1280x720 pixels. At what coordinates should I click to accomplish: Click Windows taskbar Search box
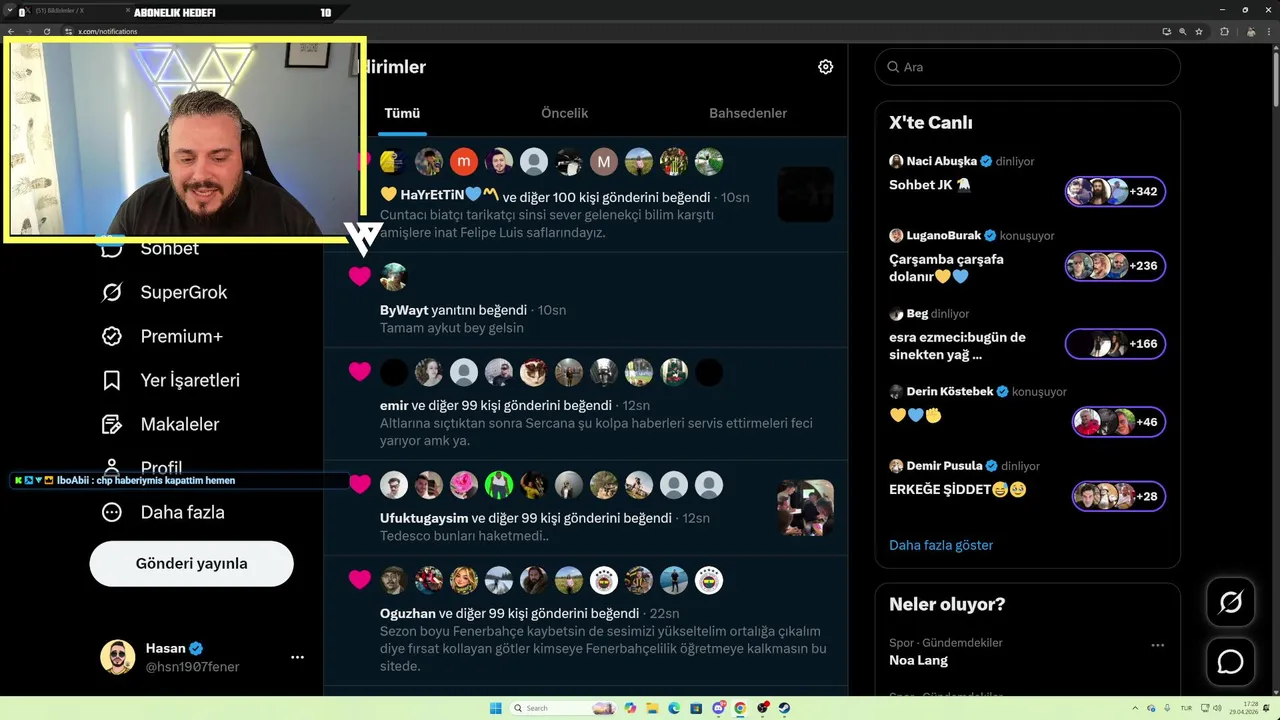(562, 708)
